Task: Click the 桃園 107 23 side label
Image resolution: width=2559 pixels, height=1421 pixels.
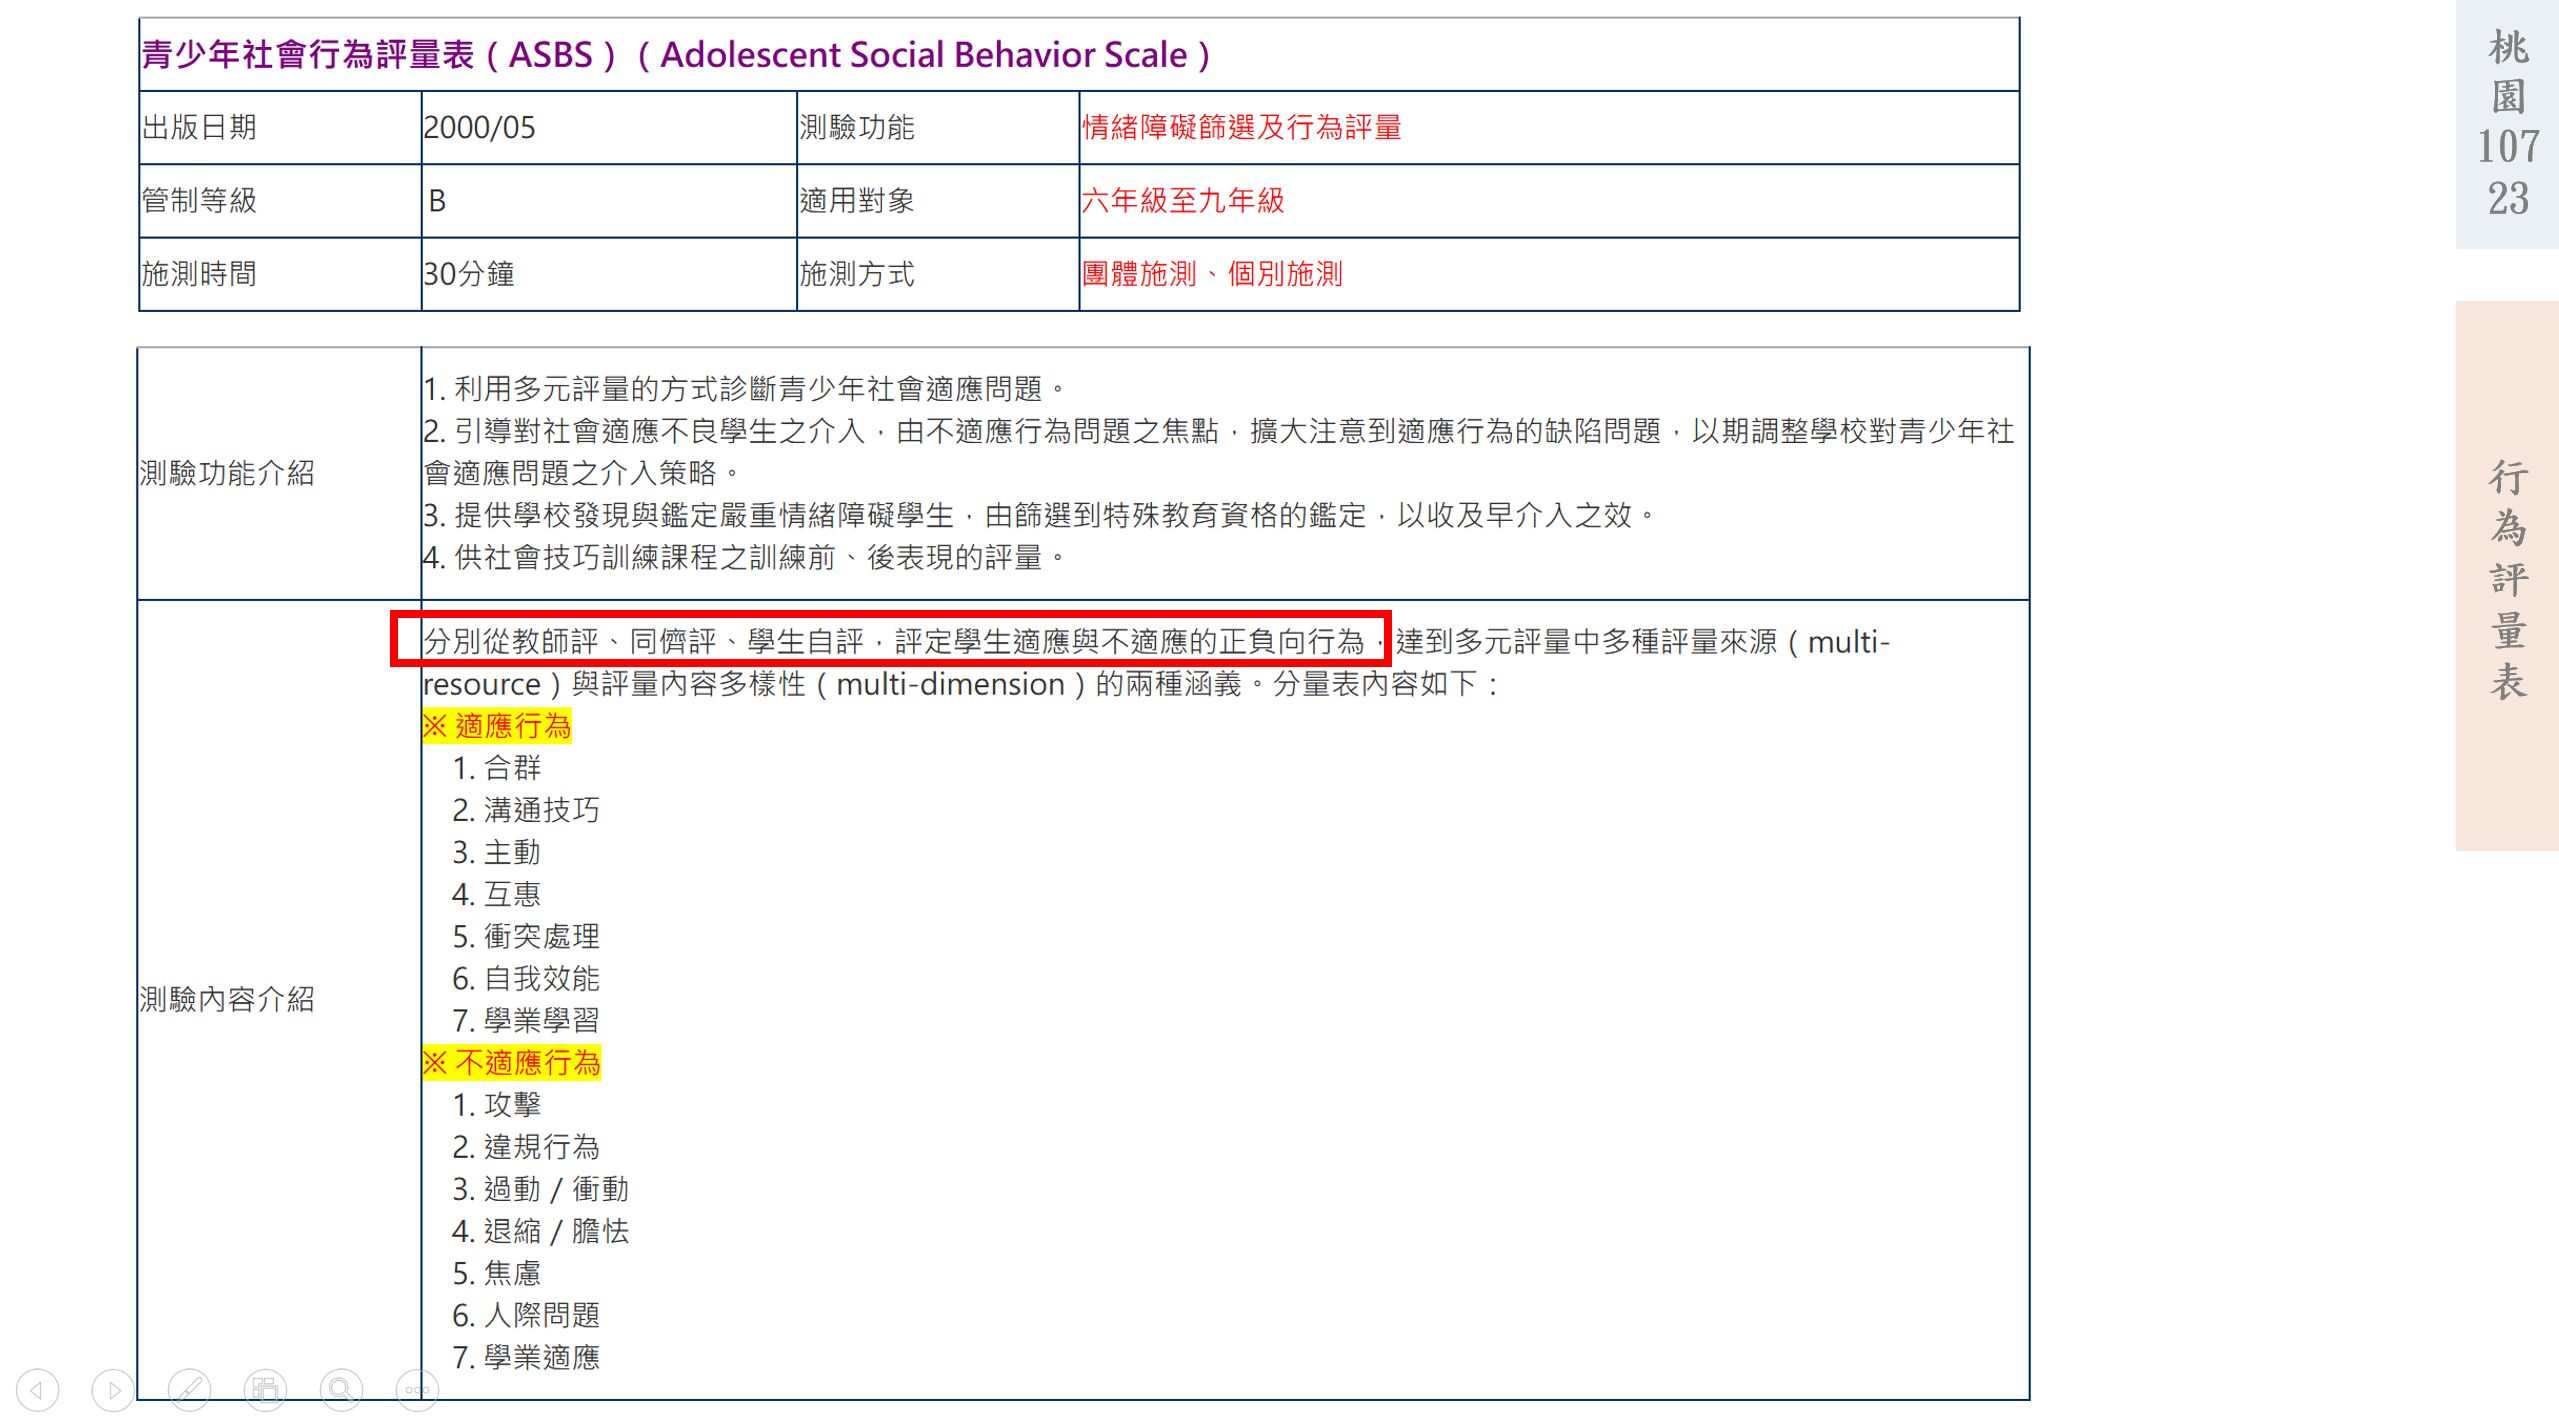Action: [2507, 123]
